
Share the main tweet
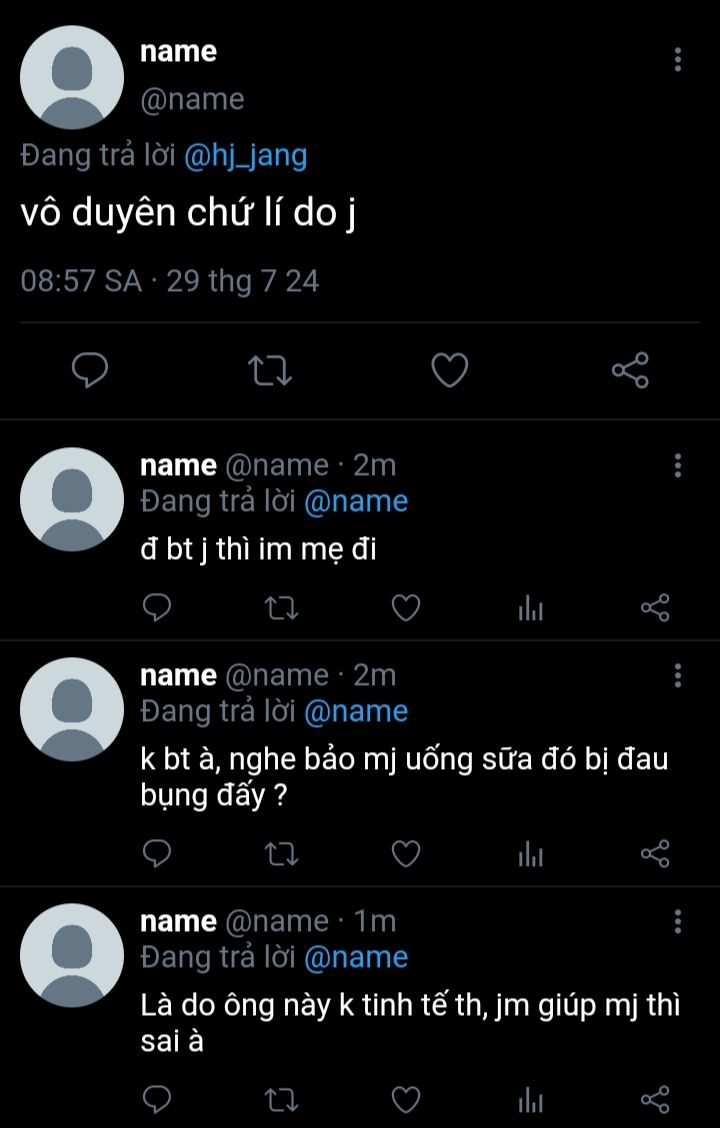630,371
